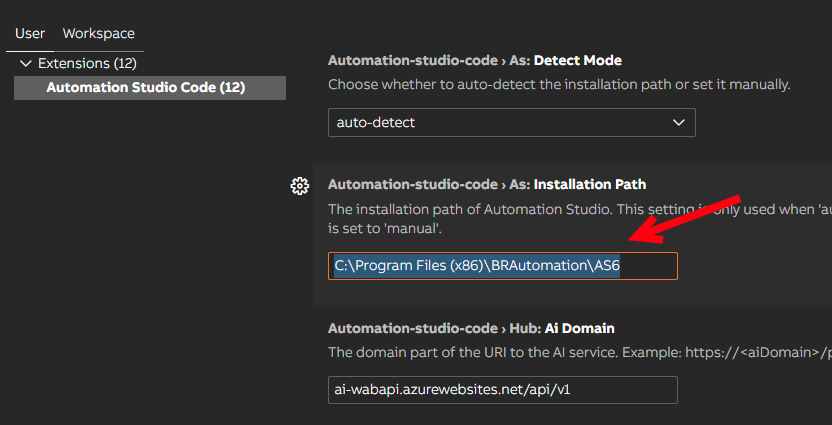Viewport: 832px width, 425px height.
Task: Click the Detect Mode setting title
Action: pyautogui.click(x=475, y=60)
